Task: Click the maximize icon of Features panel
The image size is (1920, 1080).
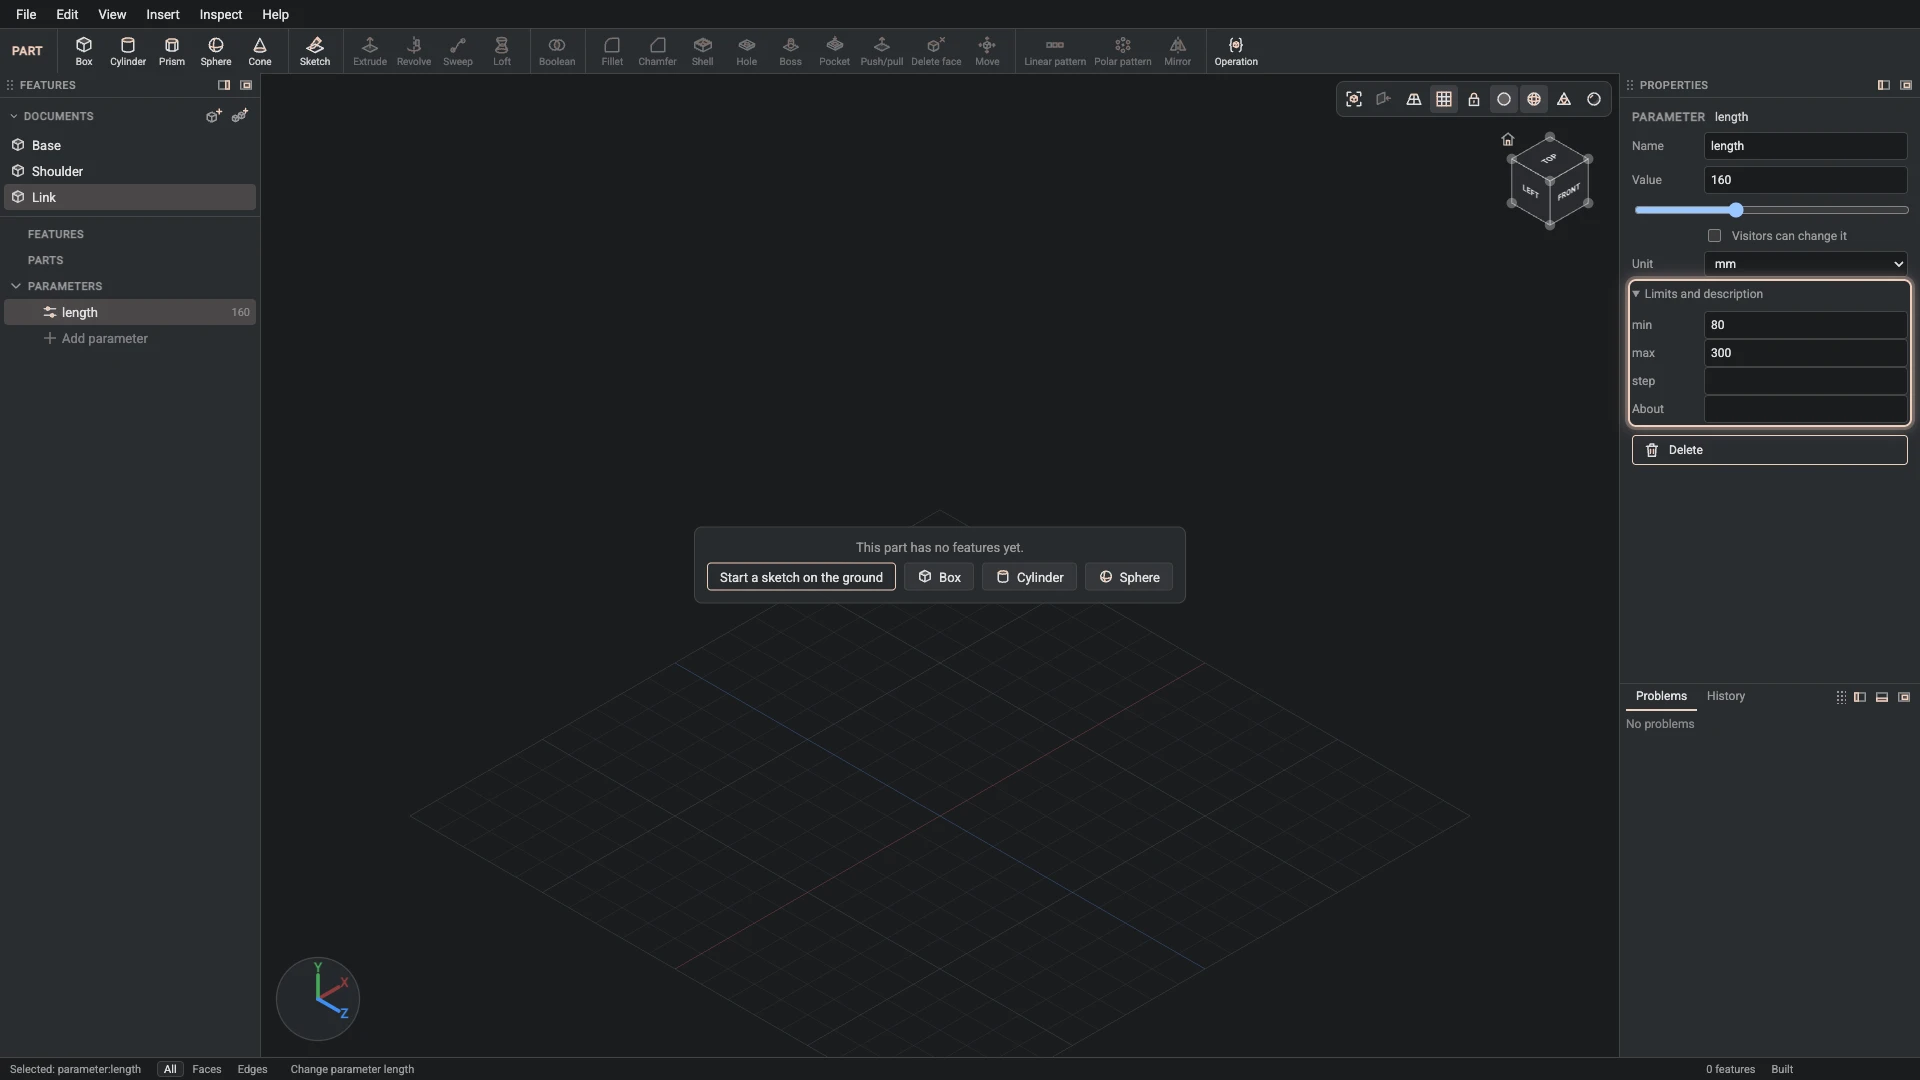Action: click(x=246, y=85)
